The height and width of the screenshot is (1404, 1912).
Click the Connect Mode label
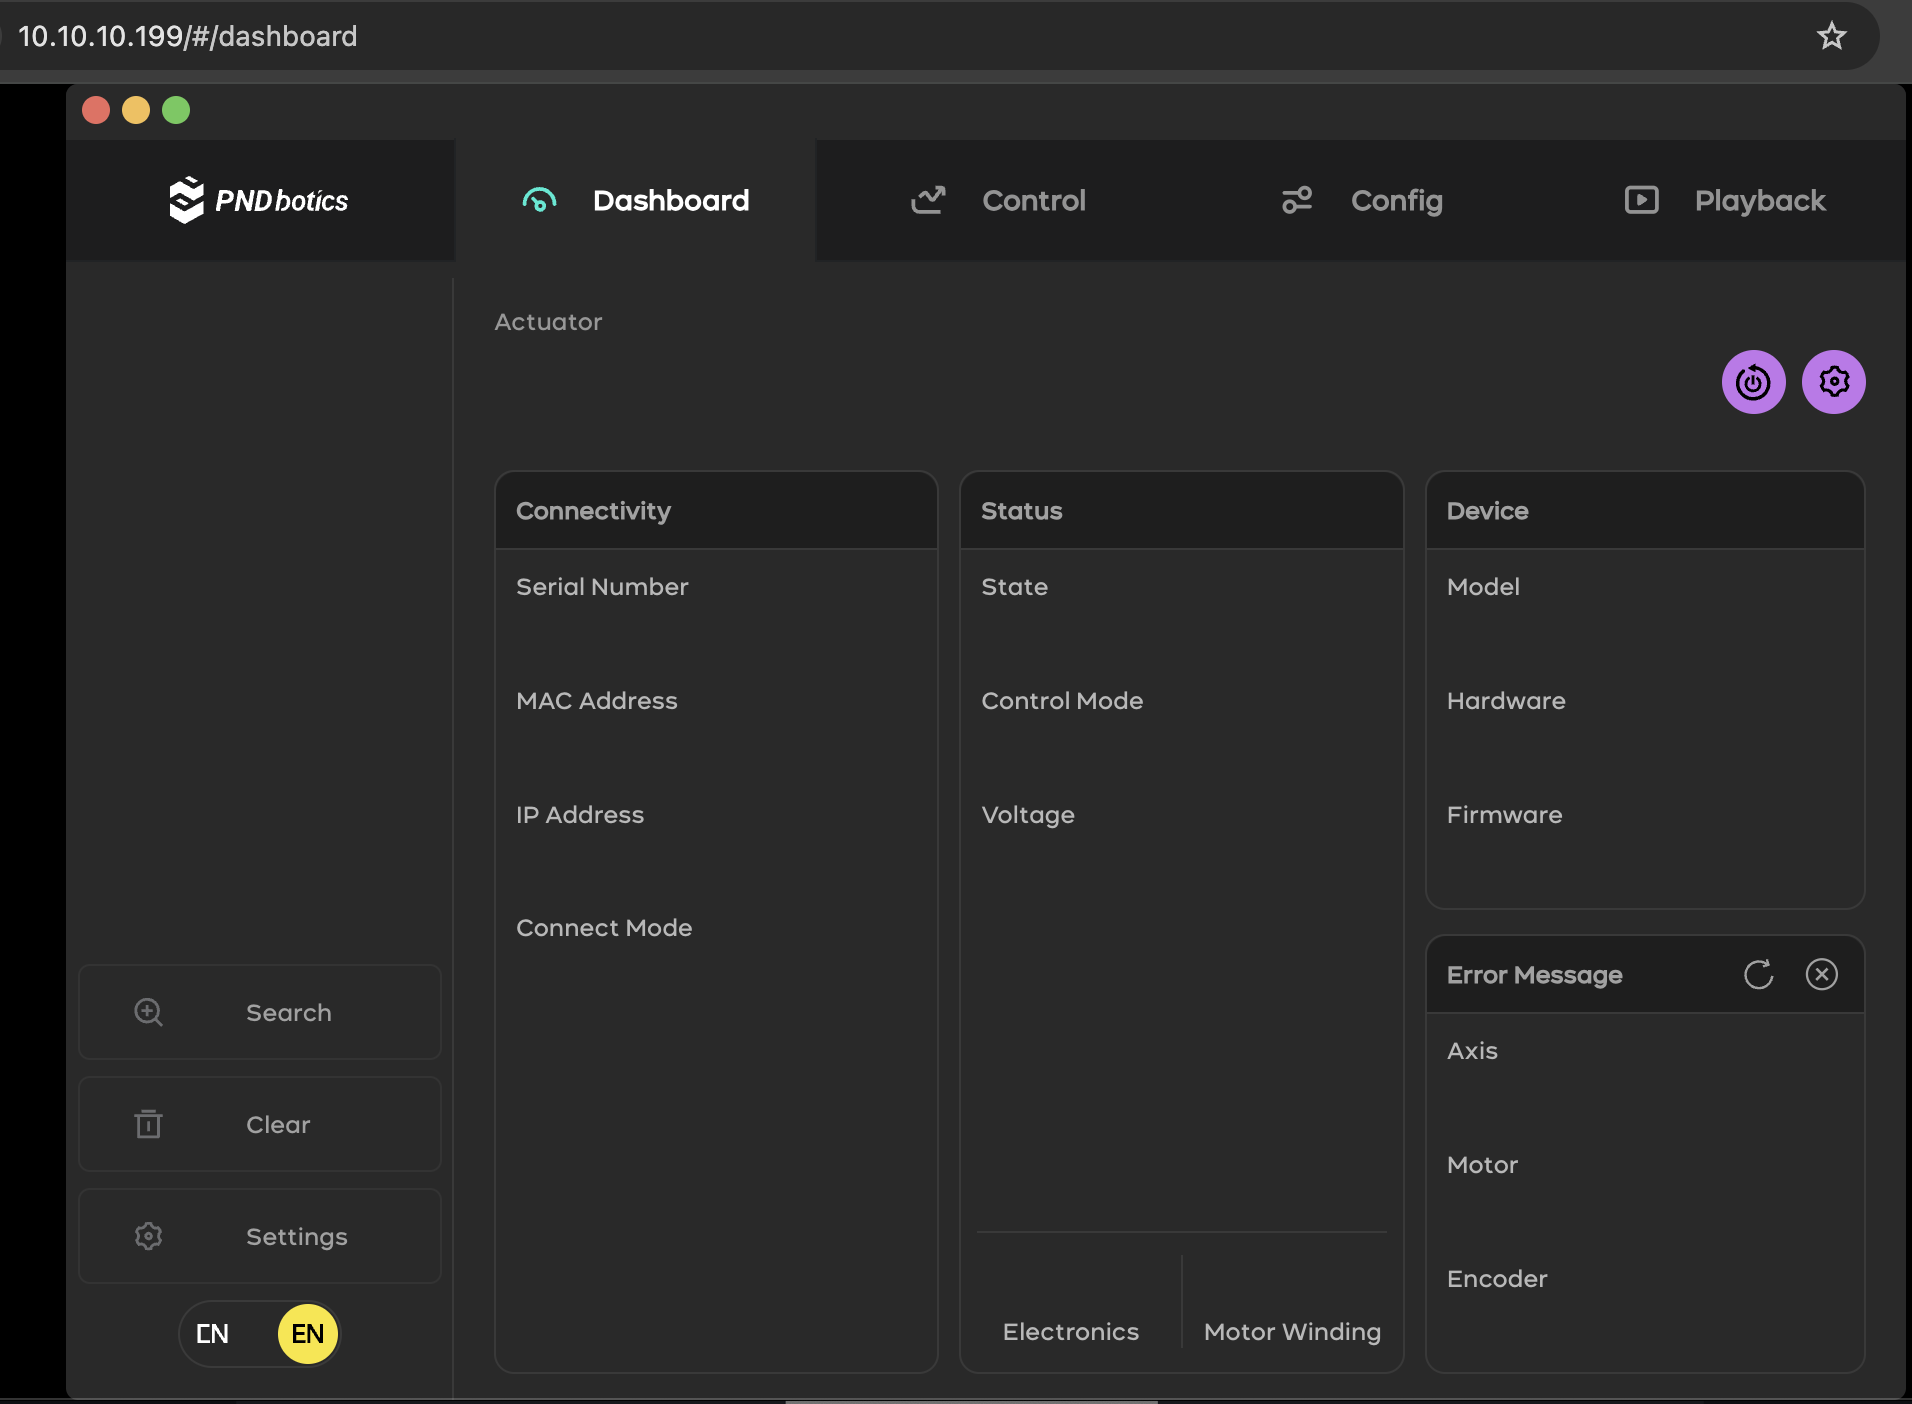(x=604, y=928)
